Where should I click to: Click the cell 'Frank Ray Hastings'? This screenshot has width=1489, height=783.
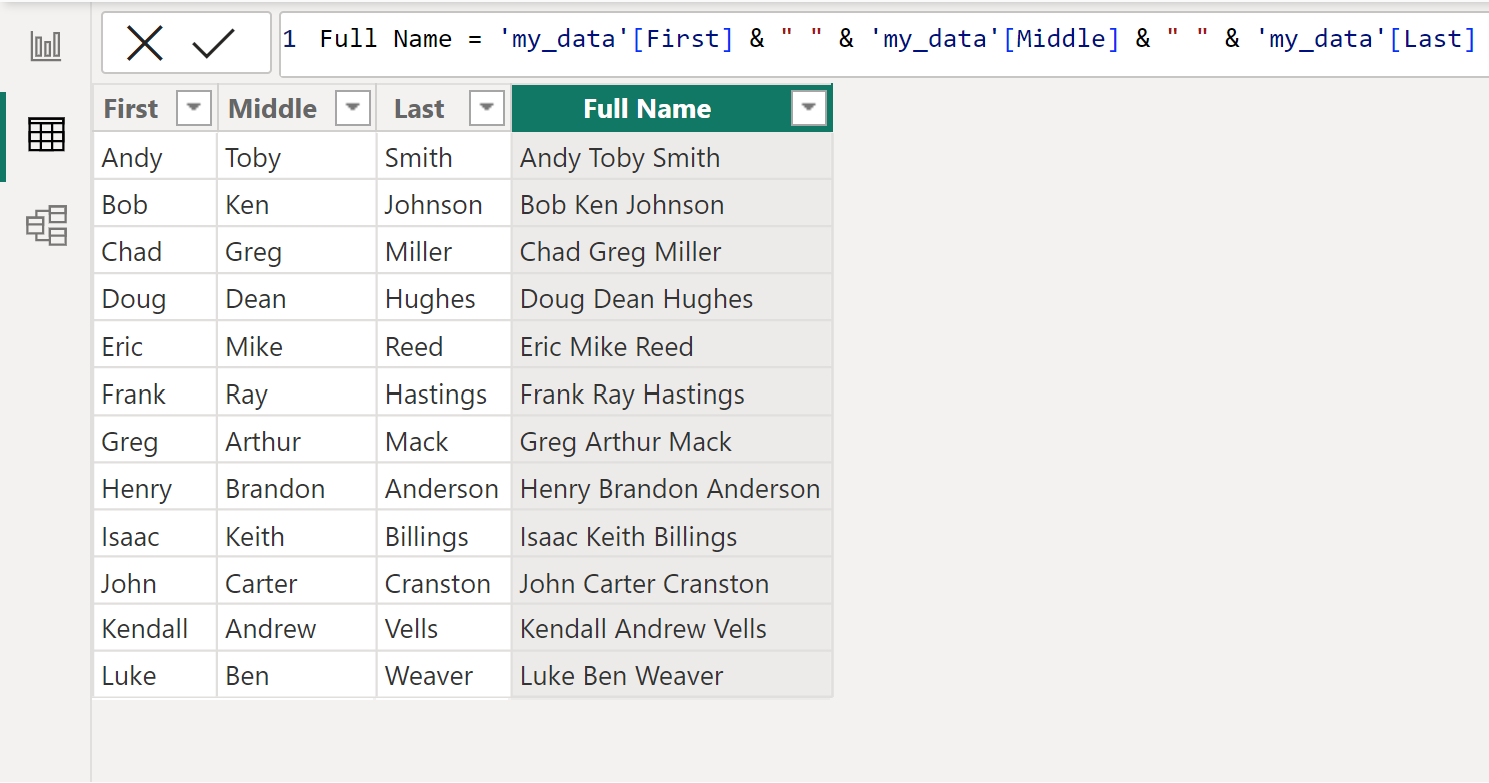pyautogui.click(x=672, y=393)
